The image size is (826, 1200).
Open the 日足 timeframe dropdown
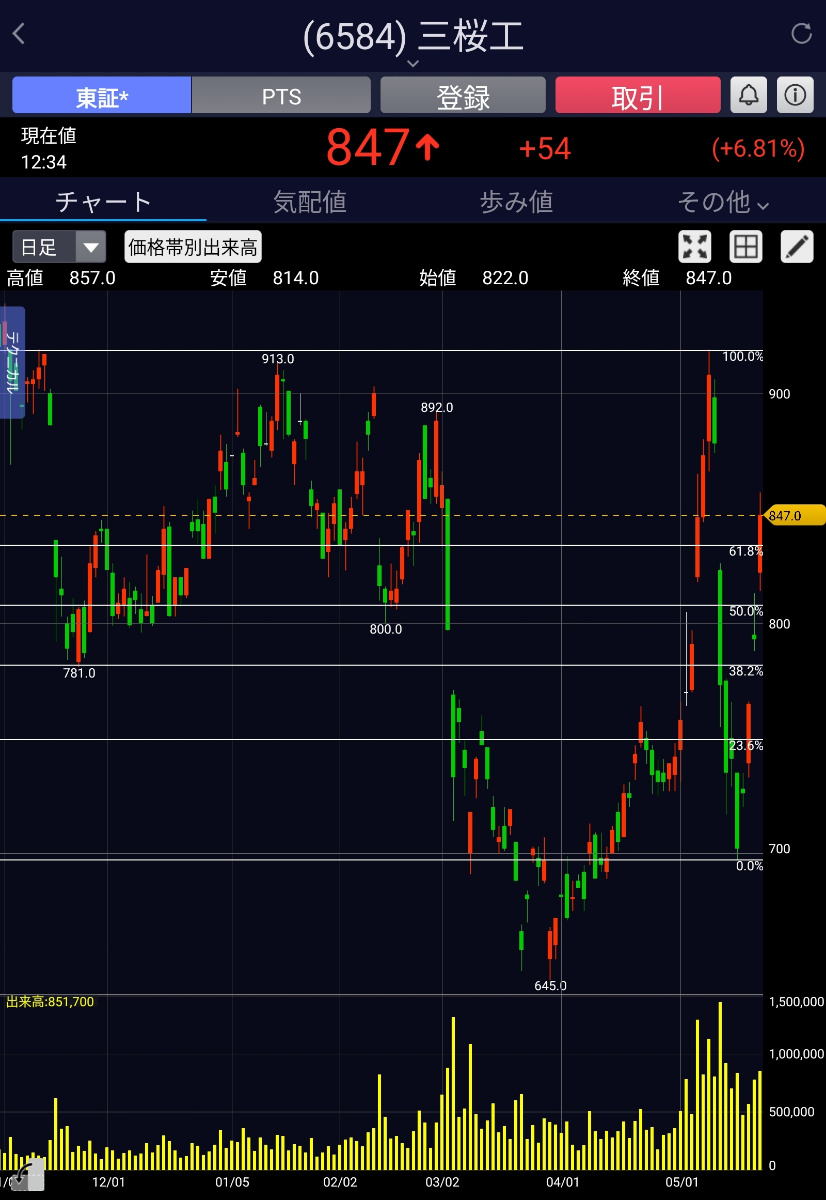[59, 246]
